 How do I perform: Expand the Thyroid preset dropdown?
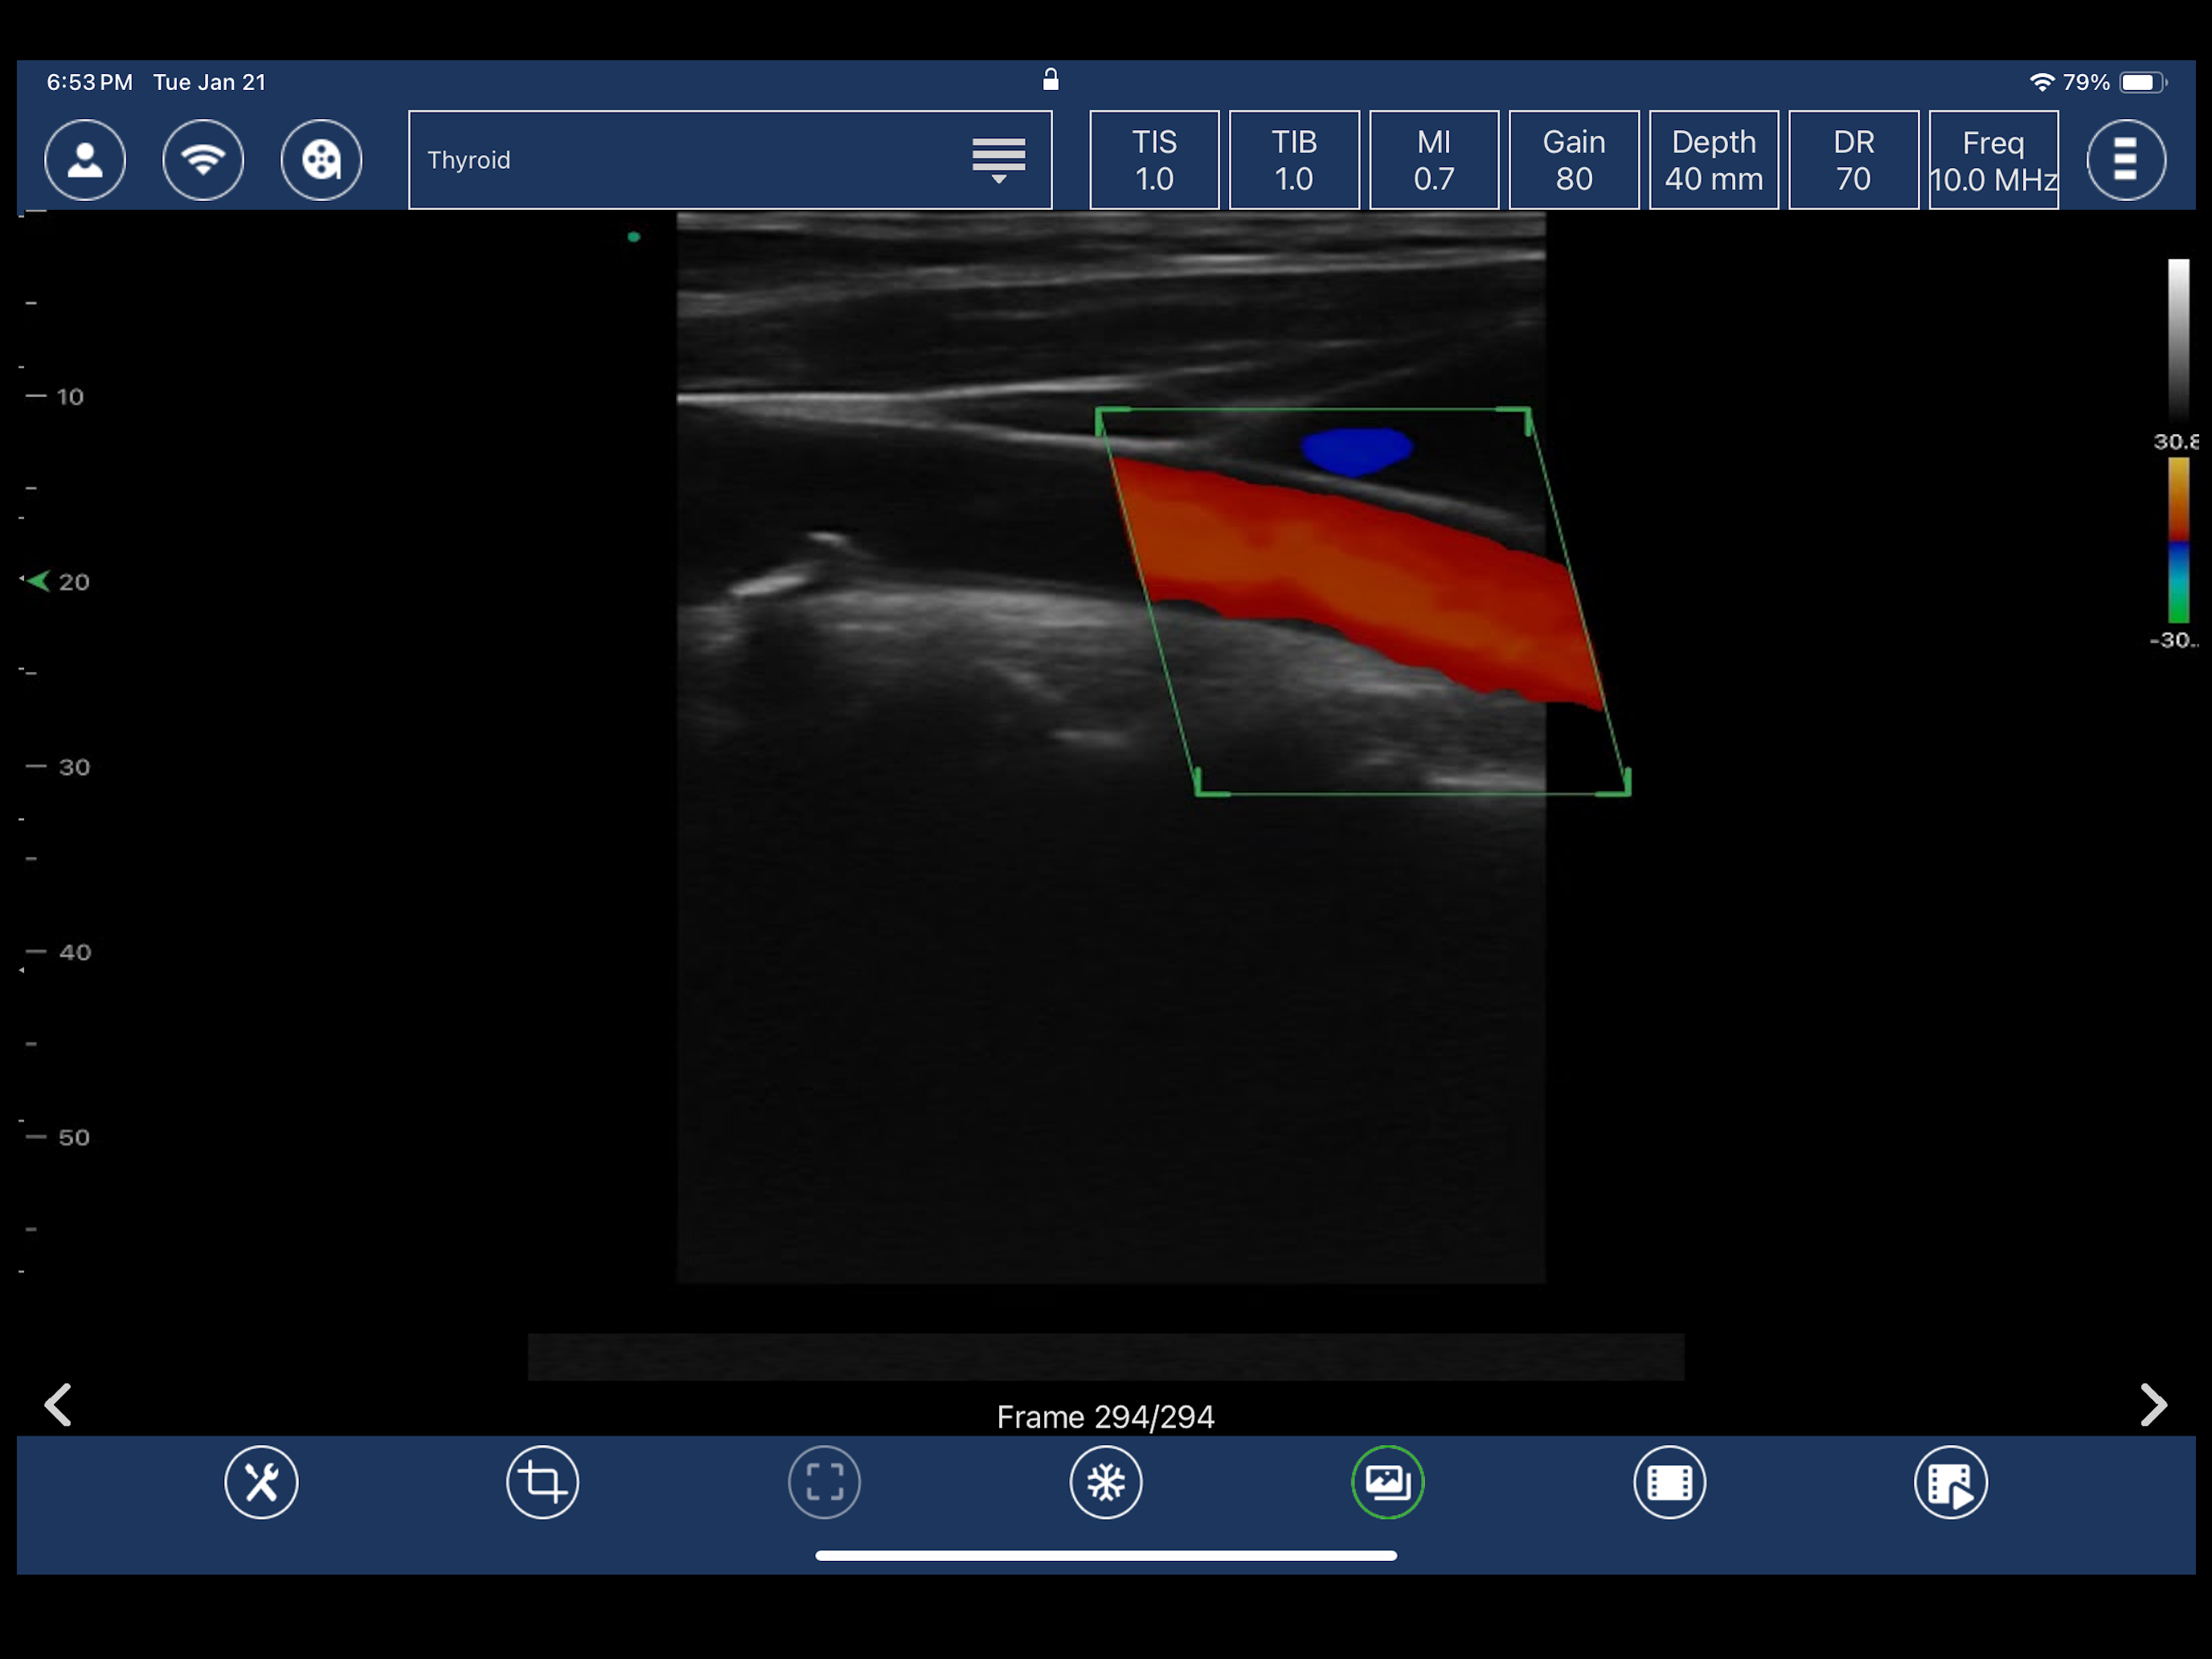[730, 160]
